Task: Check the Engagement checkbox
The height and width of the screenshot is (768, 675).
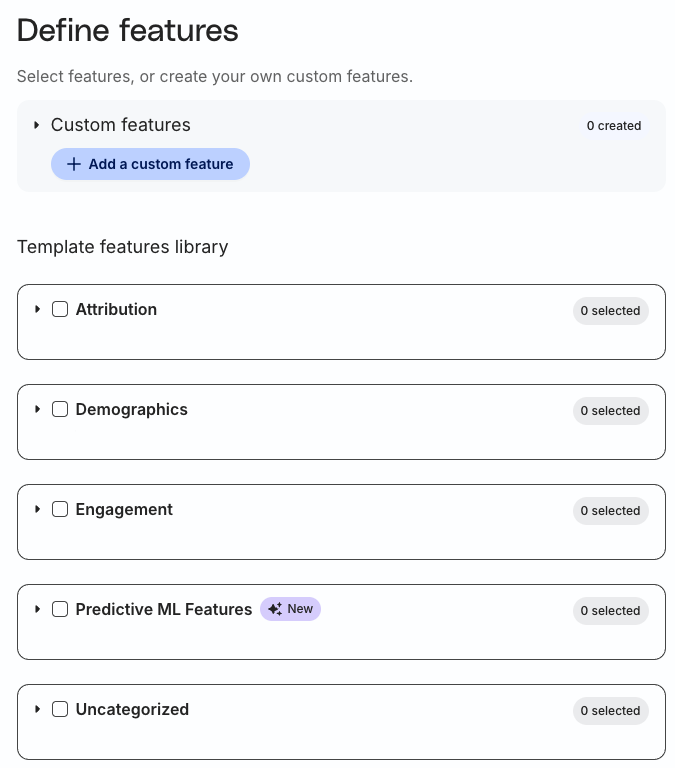Action: (60, 509)
